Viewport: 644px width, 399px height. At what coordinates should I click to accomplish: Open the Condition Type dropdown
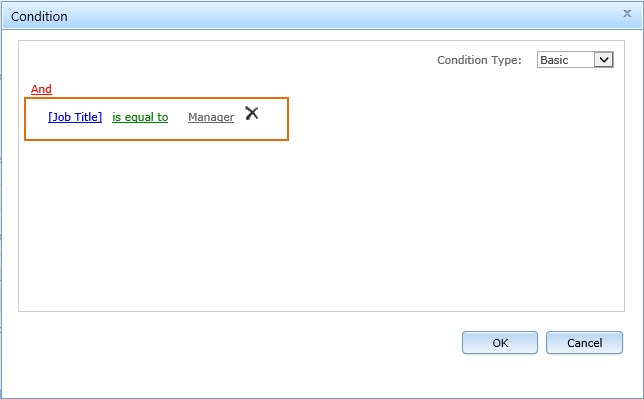(575, 60)
